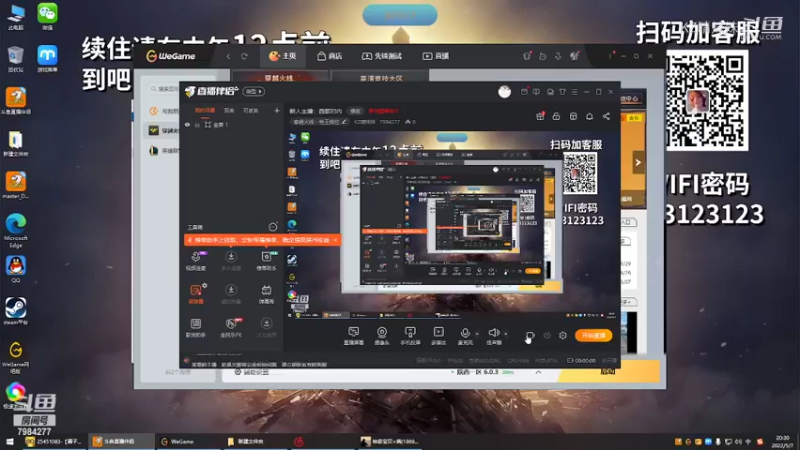Add the multimedia play-button source
Image resolution: width=800 pixels, height=450 pixels.
[438, 336]
